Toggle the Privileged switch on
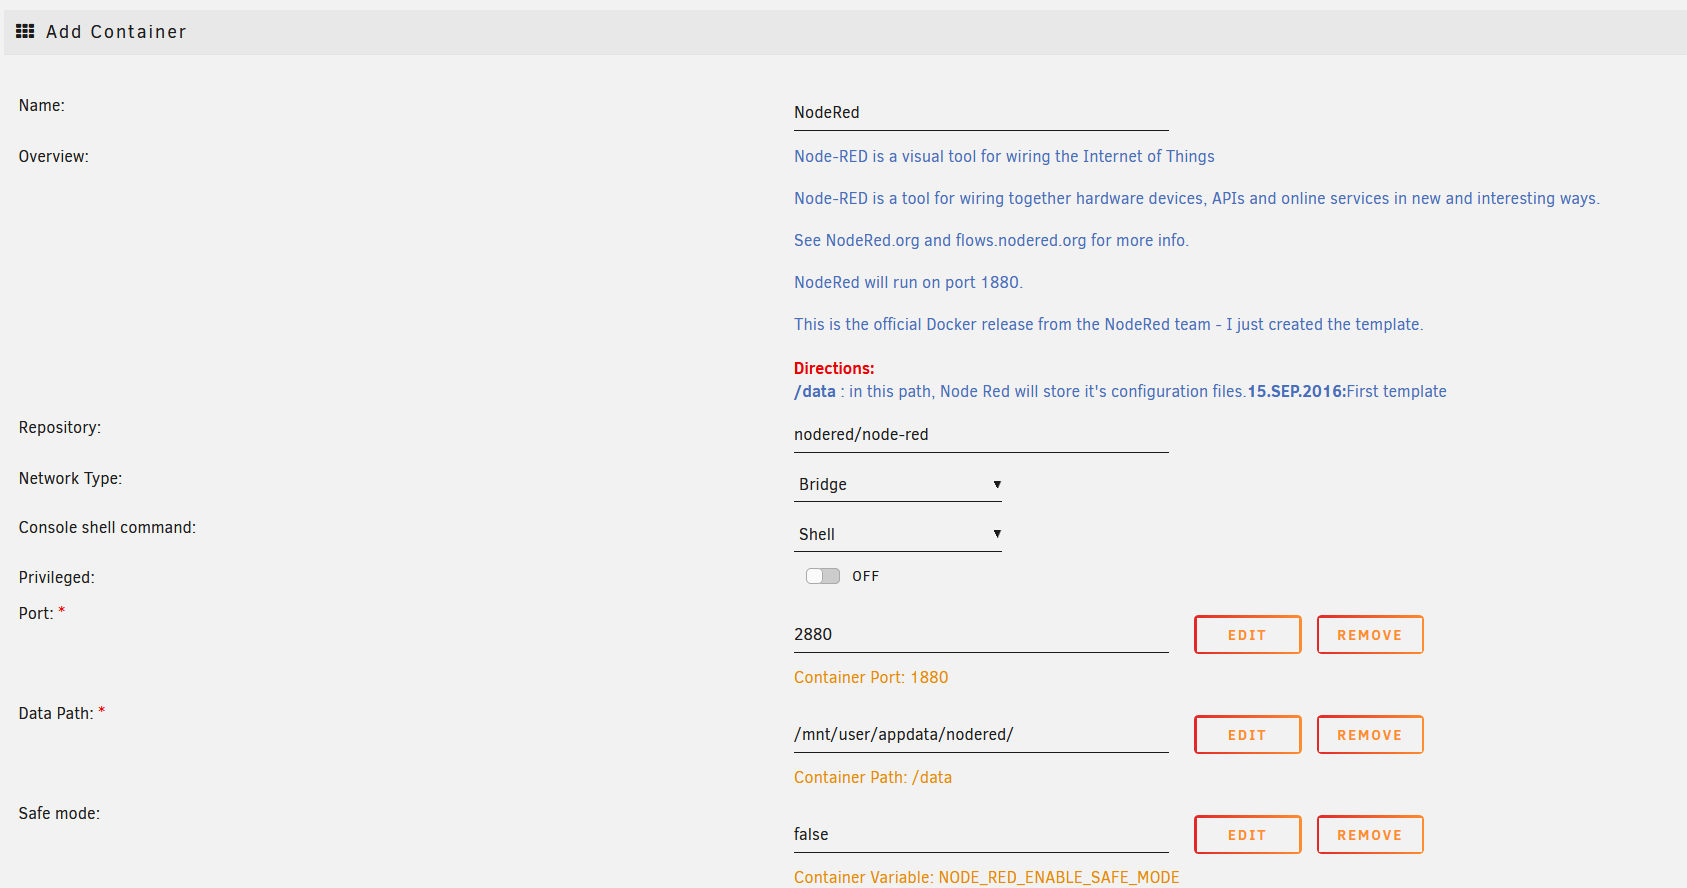This screenshot has width=1687, height=888. [x=823, y=576]
